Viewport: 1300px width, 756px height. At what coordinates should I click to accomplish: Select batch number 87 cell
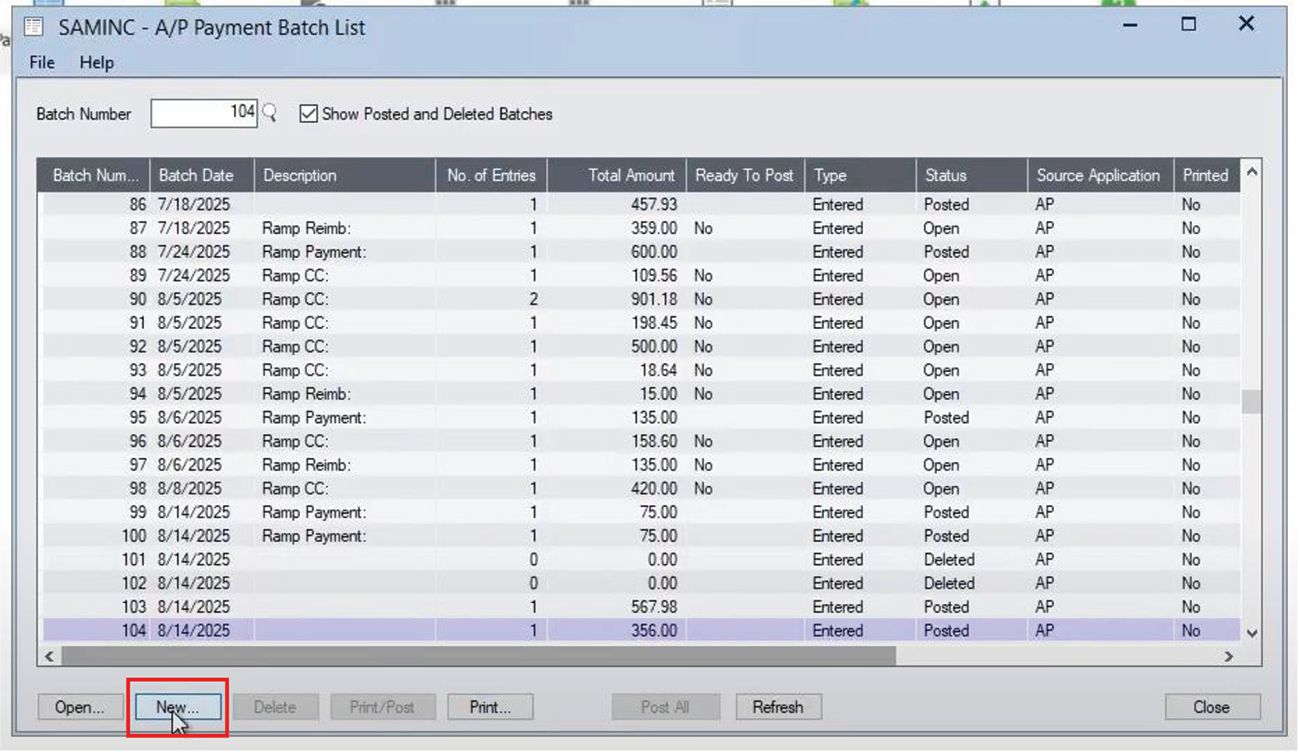[96, 228]
